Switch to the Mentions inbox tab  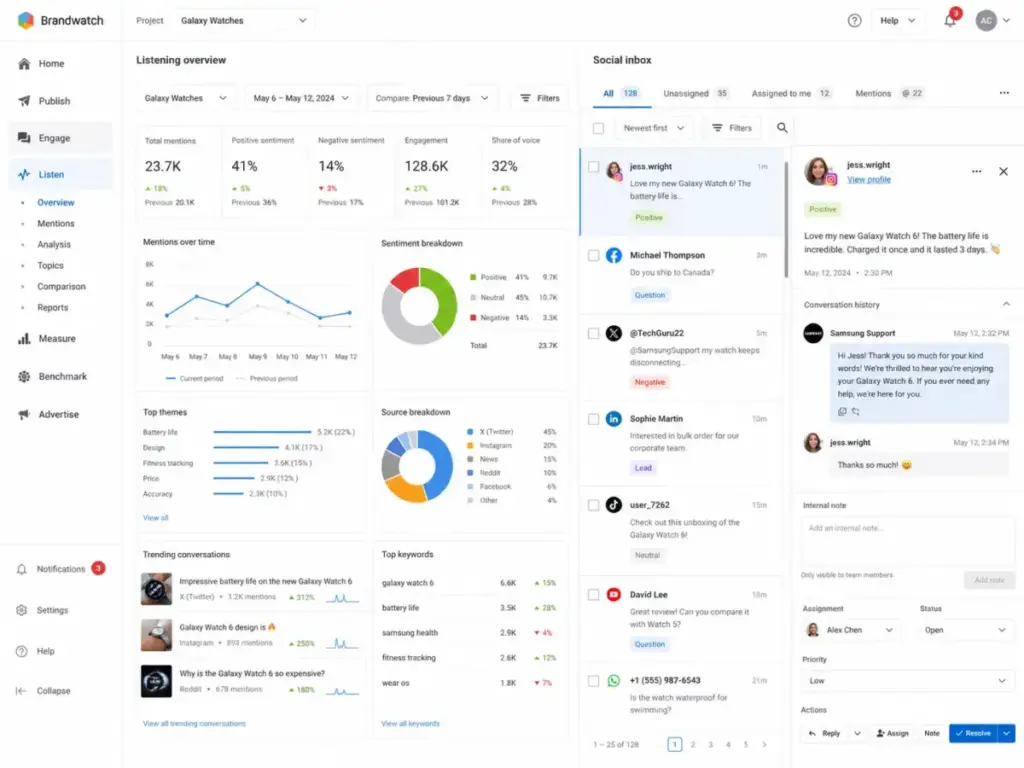(889, 93)
